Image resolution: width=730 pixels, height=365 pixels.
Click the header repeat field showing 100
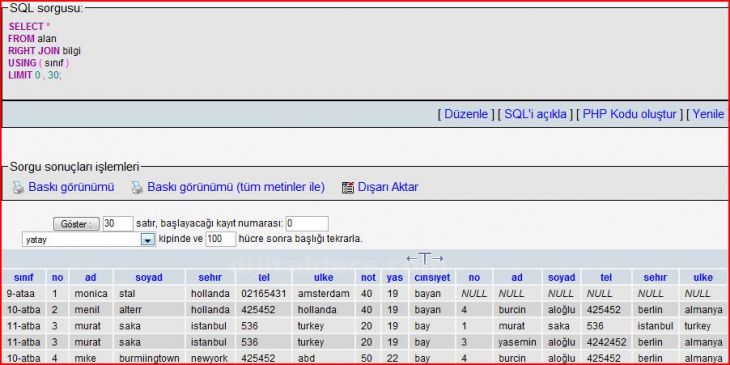point(221,239)
